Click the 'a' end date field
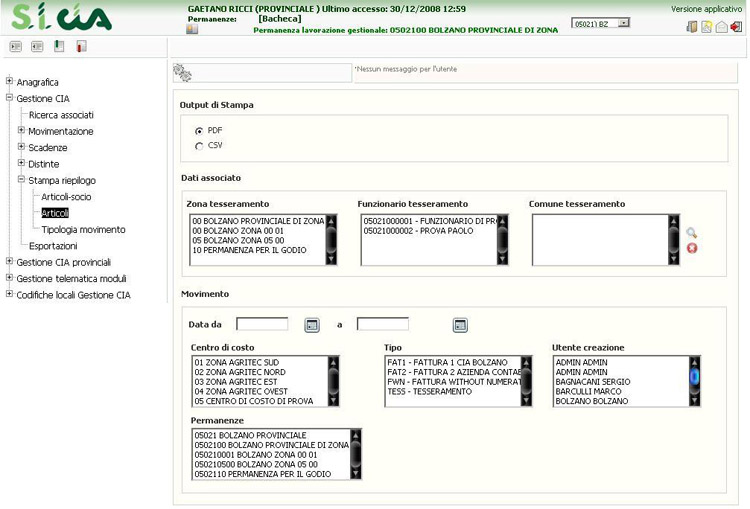The image size is (750, 509). point(383,324)
